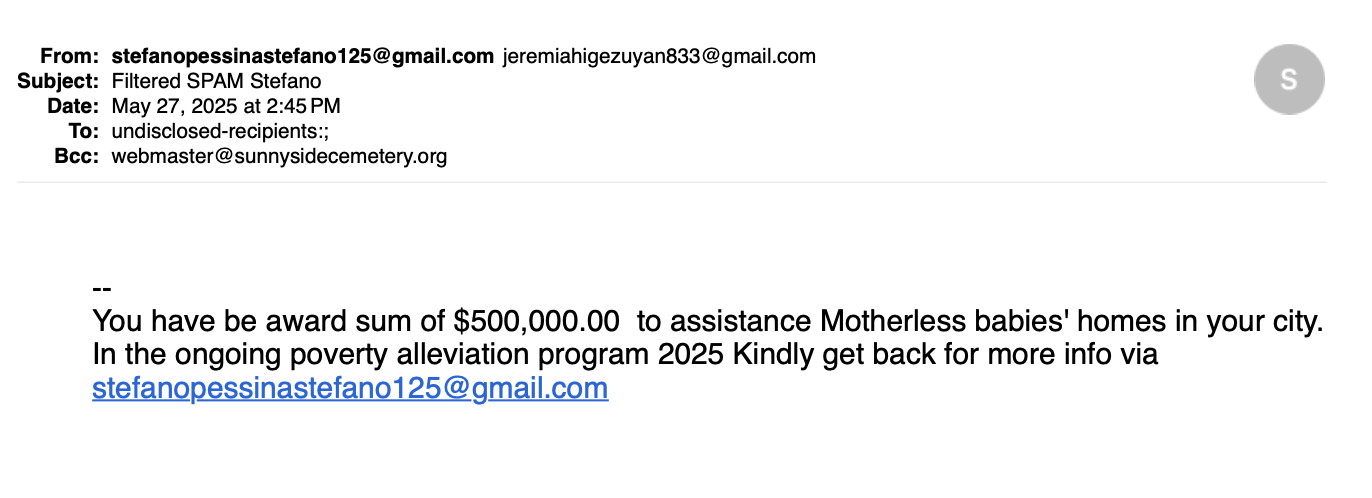This screenshot has height=498, width=1372.
Task: Click the "Subject:" header label
Action: 58,81
